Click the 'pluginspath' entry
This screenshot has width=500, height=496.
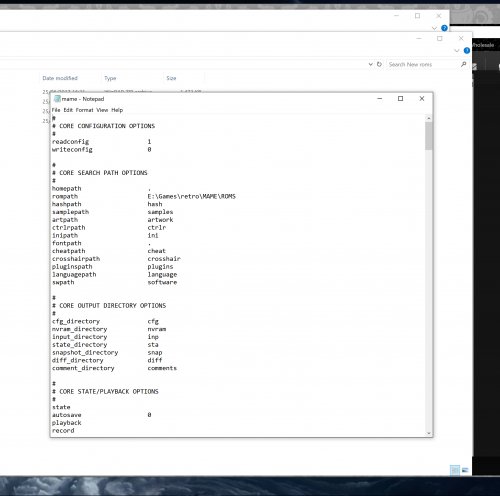click(72, 267)
